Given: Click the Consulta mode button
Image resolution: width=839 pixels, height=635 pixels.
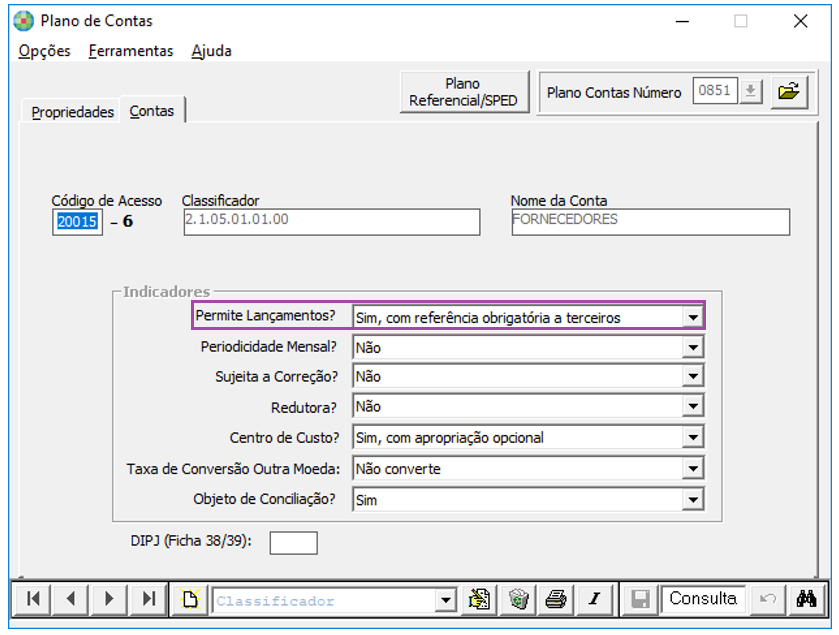Looking at the screenshot, I should click(703, 598).
